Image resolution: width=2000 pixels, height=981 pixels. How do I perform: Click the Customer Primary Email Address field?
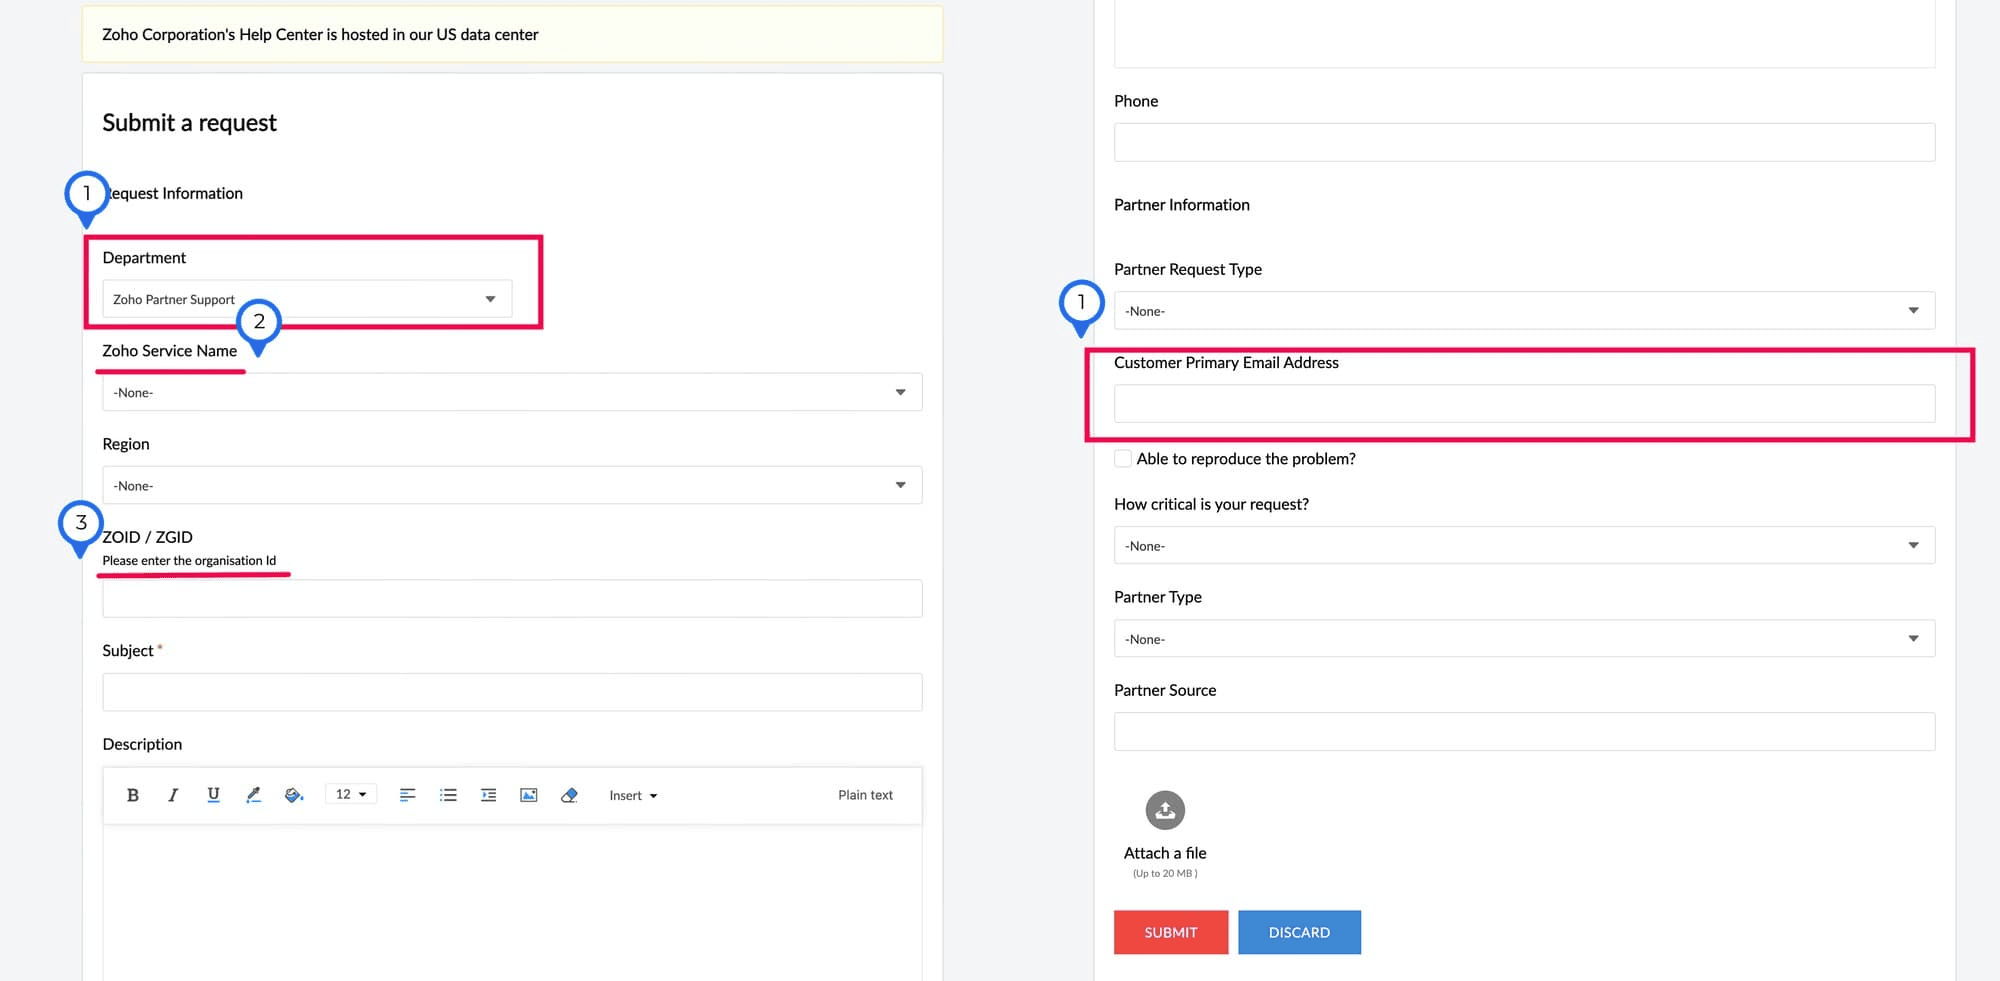[x=1524, y=403]
